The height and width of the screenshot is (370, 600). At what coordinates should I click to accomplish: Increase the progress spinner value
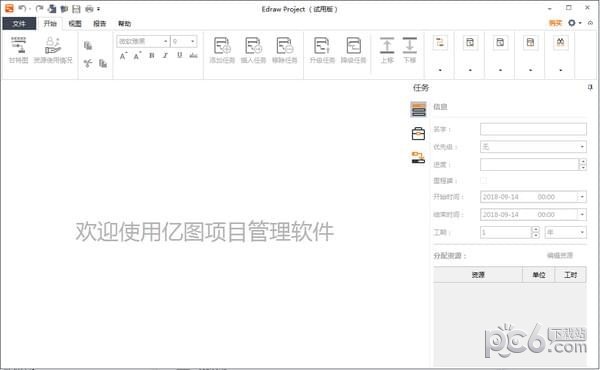(582, 162)
